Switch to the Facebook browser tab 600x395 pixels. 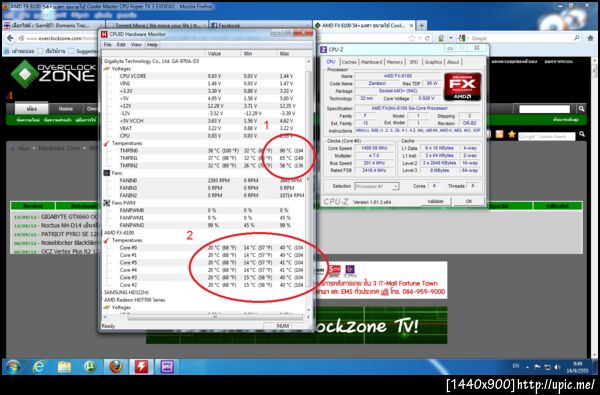260,26
